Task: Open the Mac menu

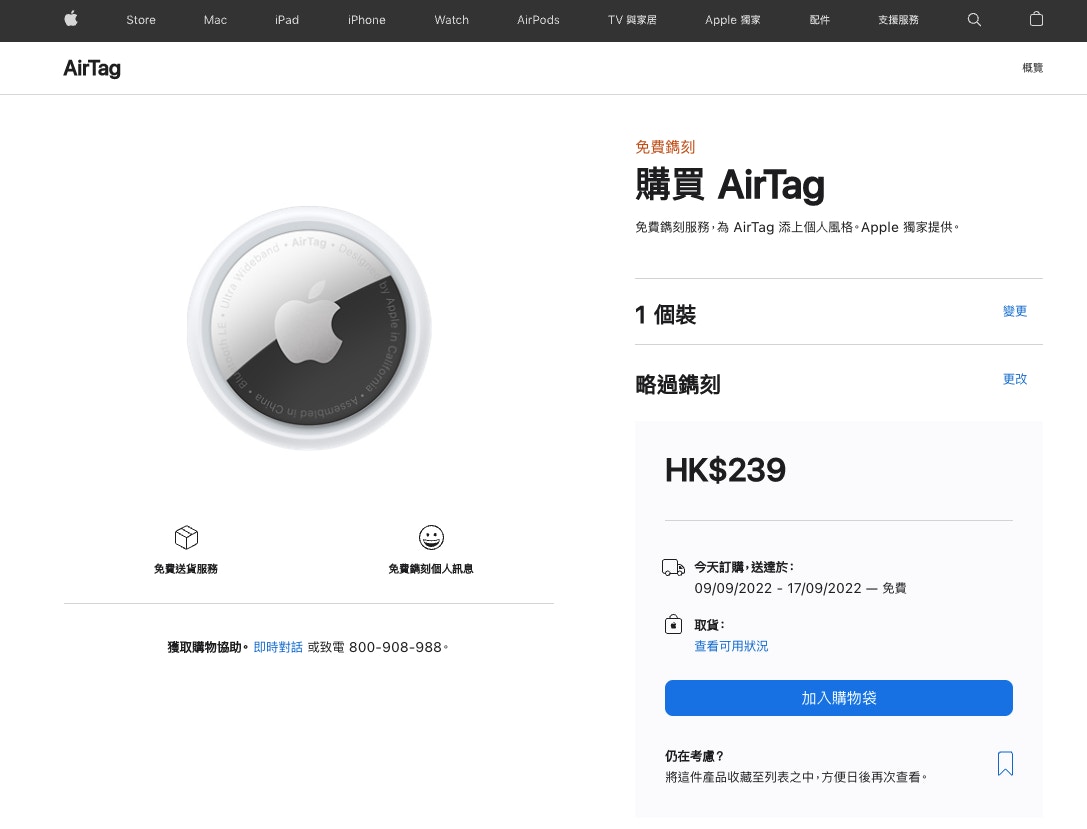Action: (215, 20)
